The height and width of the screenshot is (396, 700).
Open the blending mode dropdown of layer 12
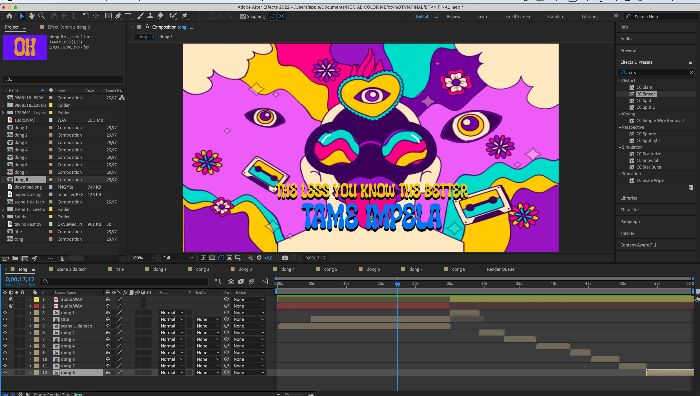point(171,372)
